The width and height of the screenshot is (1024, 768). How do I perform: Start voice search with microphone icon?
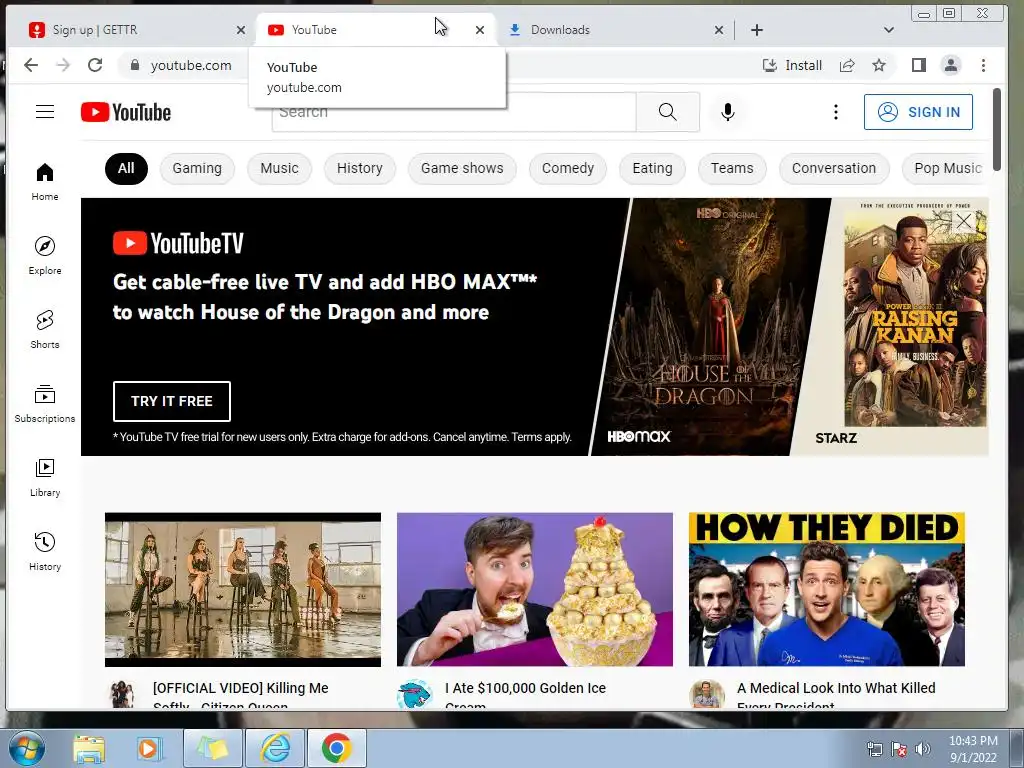pyautogui.click(x=728, y=112)
